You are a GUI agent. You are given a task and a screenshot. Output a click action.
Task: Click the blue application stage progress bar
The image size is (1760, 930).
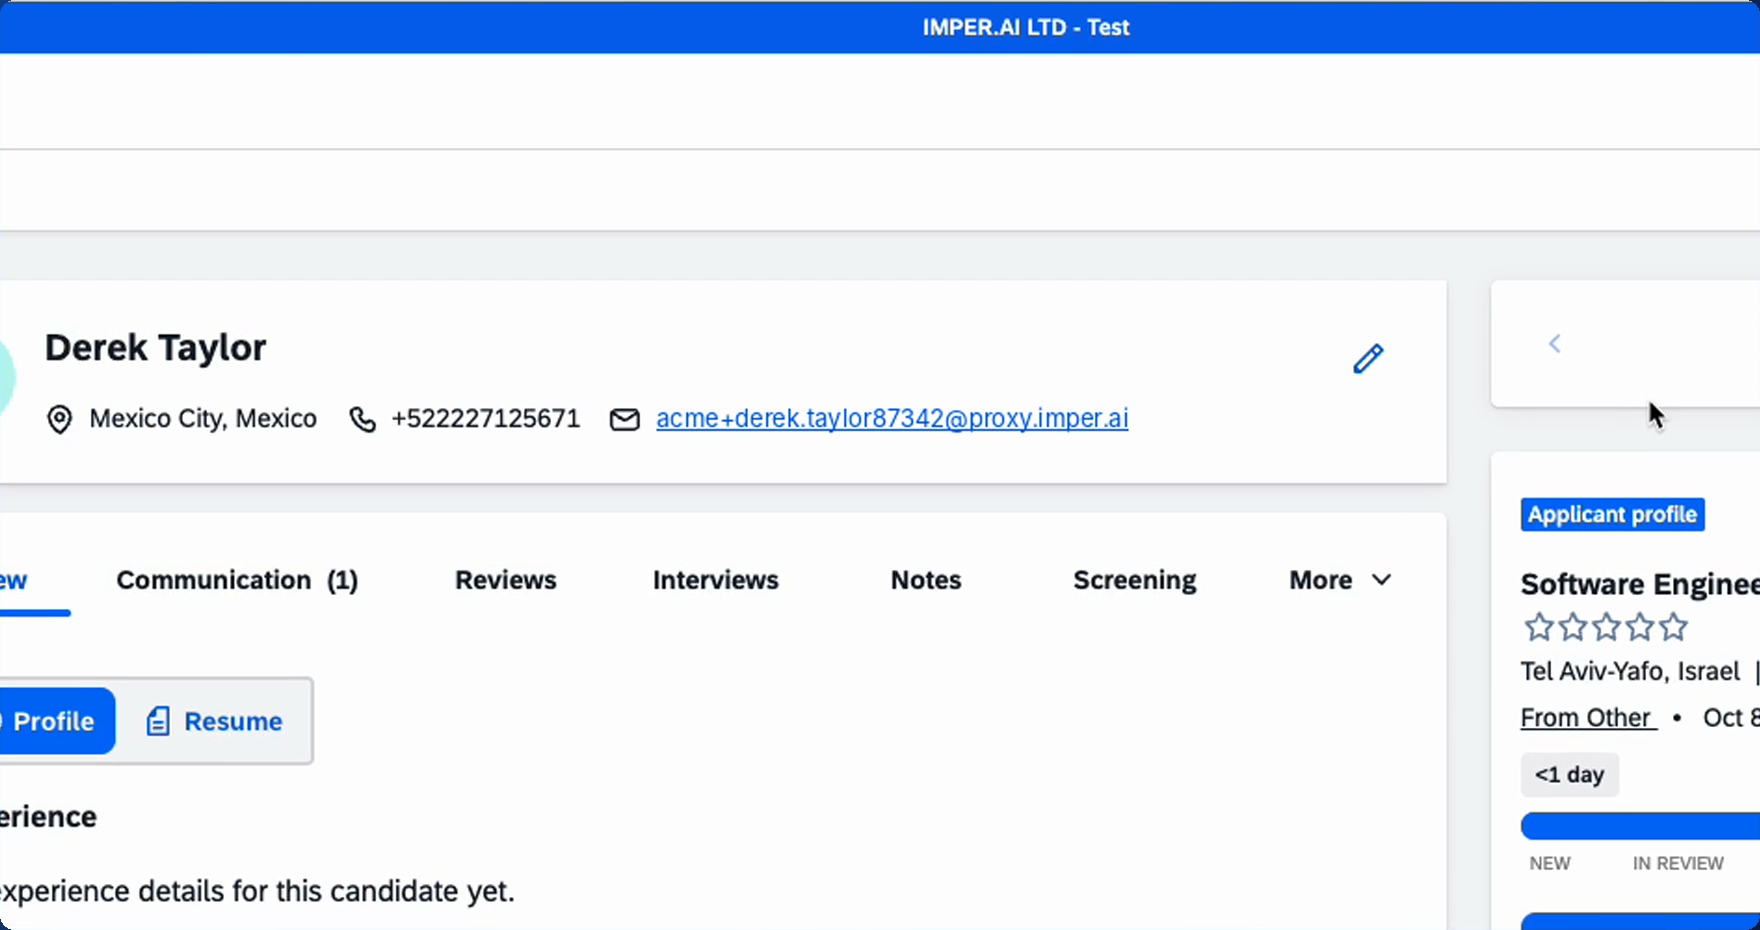click(1640, 826)
